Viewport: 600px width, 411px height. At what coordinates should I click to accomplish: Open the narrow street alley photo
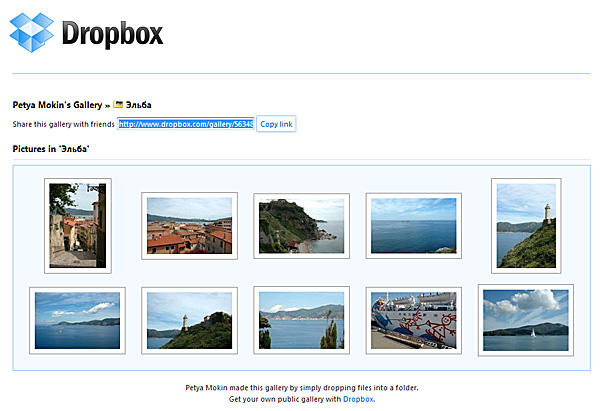pyautogui.click(x=77, y=225)
